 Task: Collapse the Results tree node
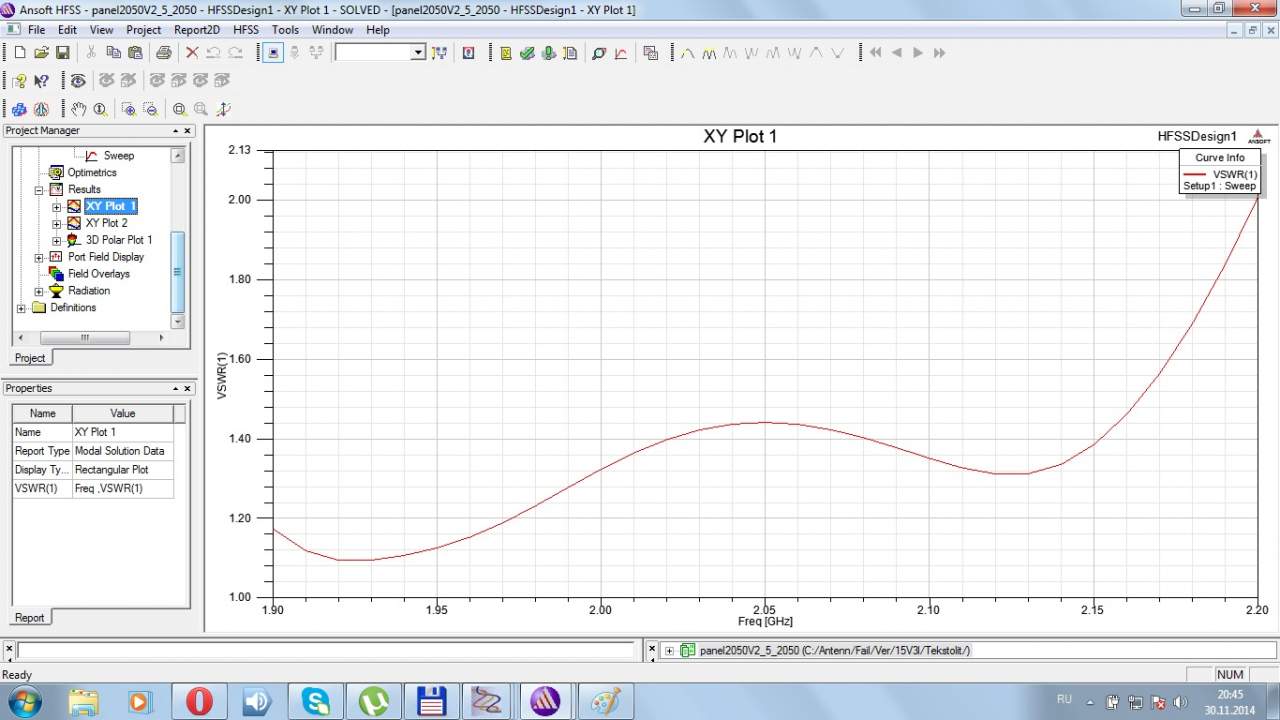coord(39,189)
